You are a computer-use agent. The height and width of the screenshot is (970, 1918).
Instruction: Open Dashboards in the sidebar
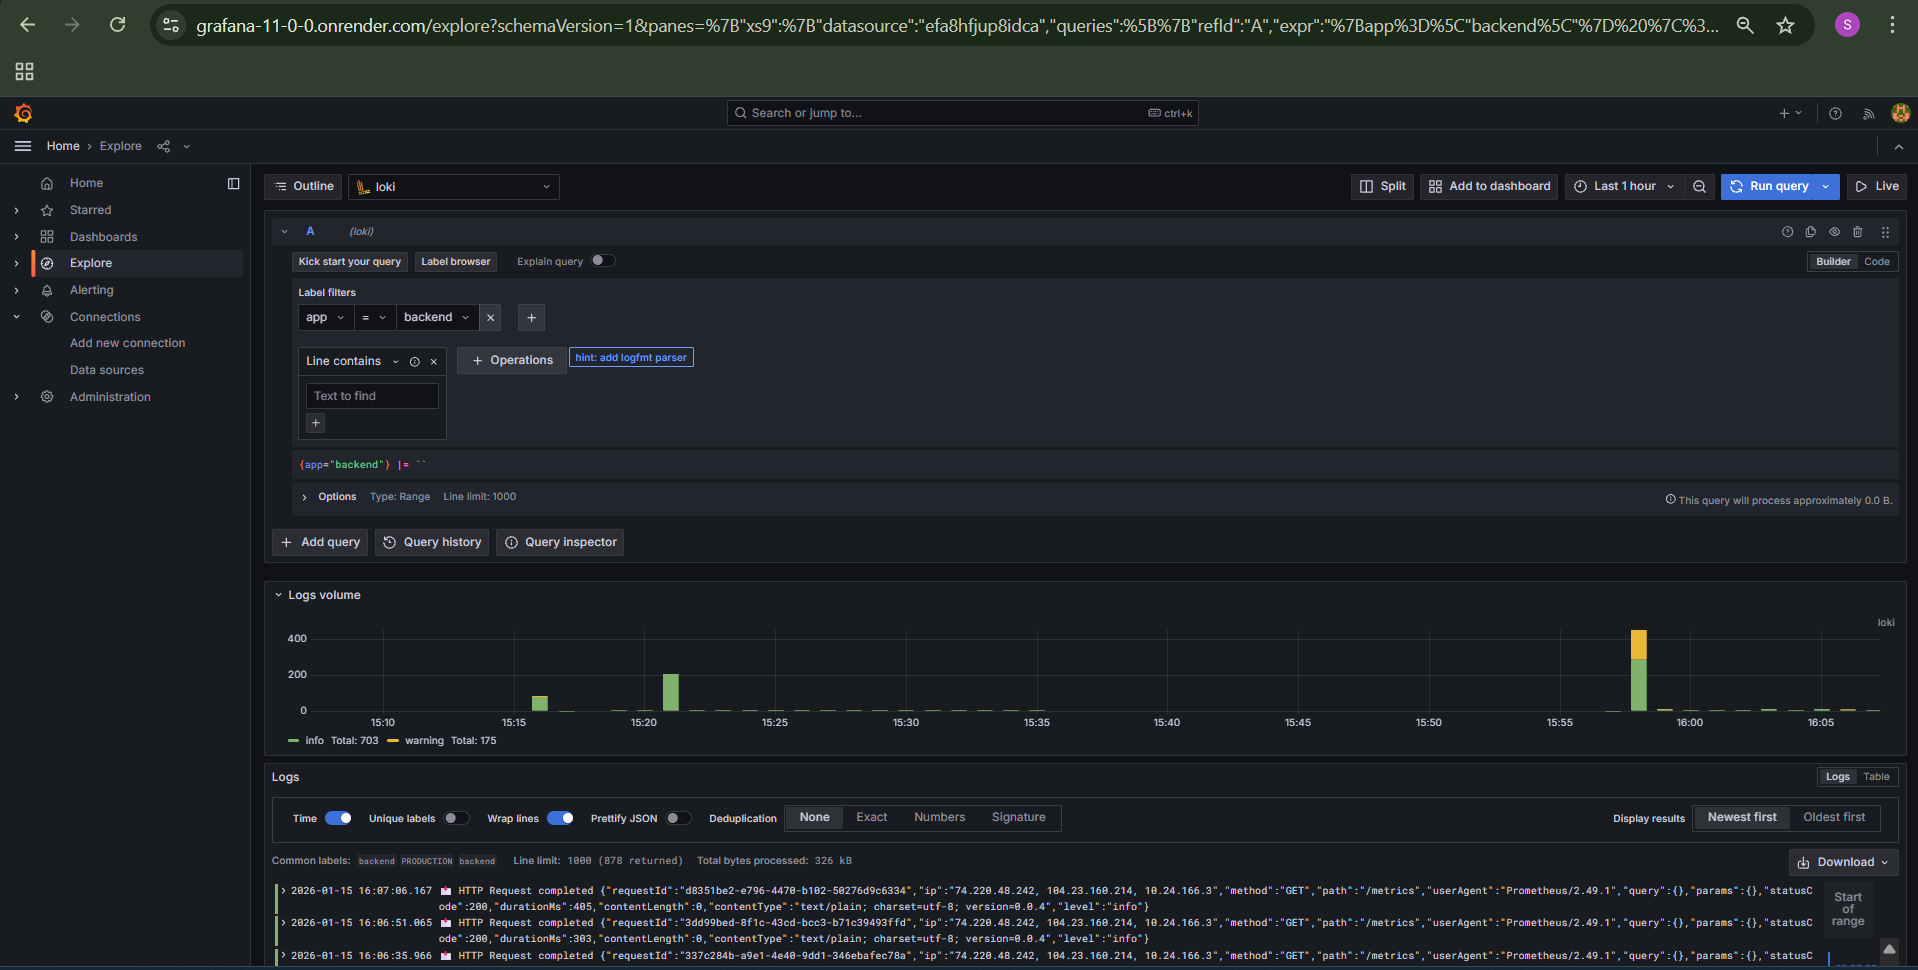point(103,237)
